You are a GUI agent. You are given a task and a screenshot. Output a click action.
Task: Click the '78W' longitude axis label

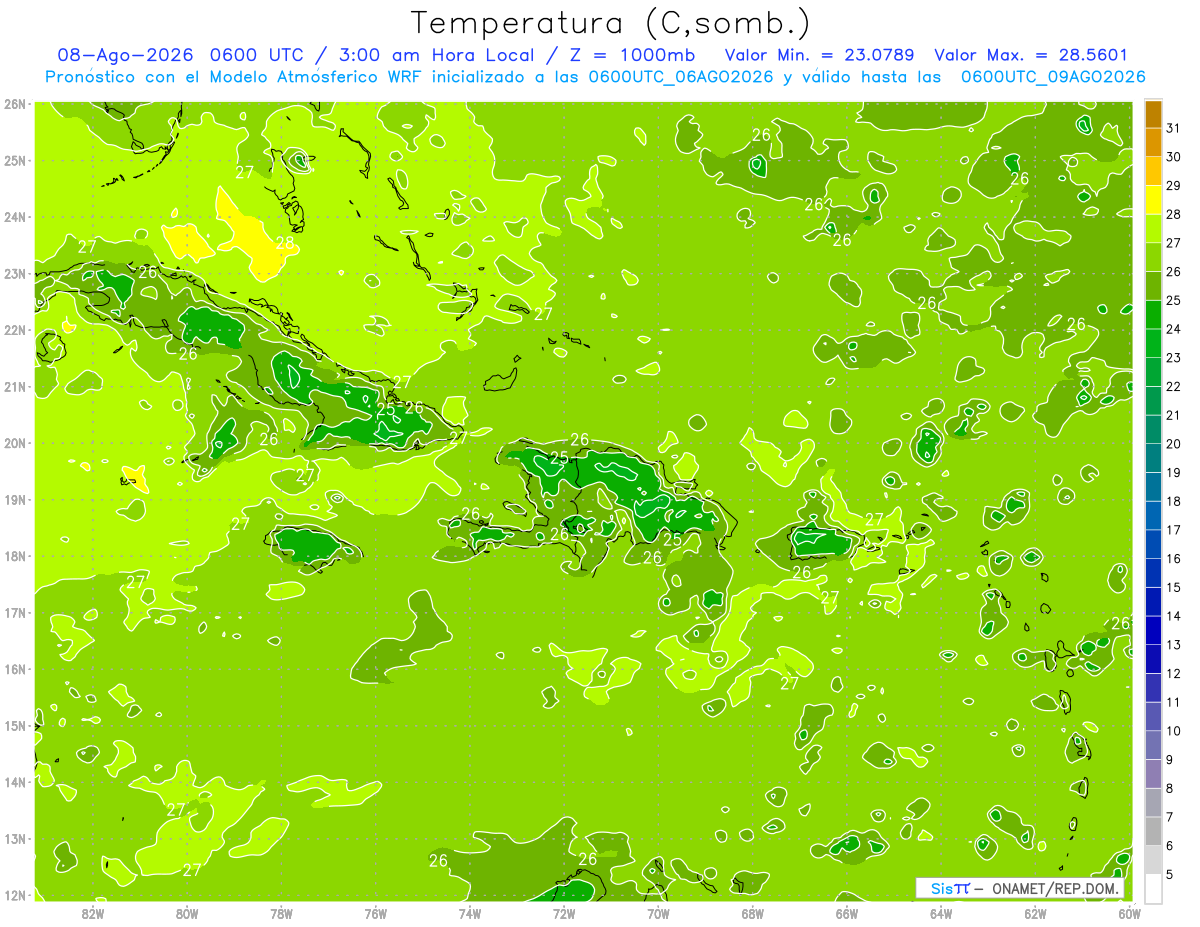click(281, 913)
